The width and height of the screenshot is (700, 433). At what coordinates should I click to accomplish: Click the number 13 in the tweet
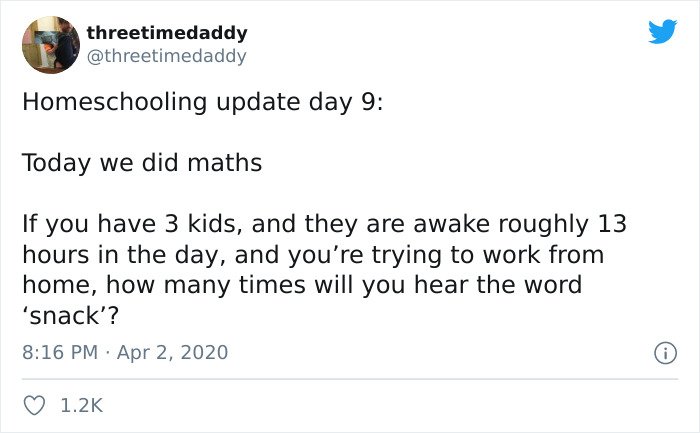[612, 224]
